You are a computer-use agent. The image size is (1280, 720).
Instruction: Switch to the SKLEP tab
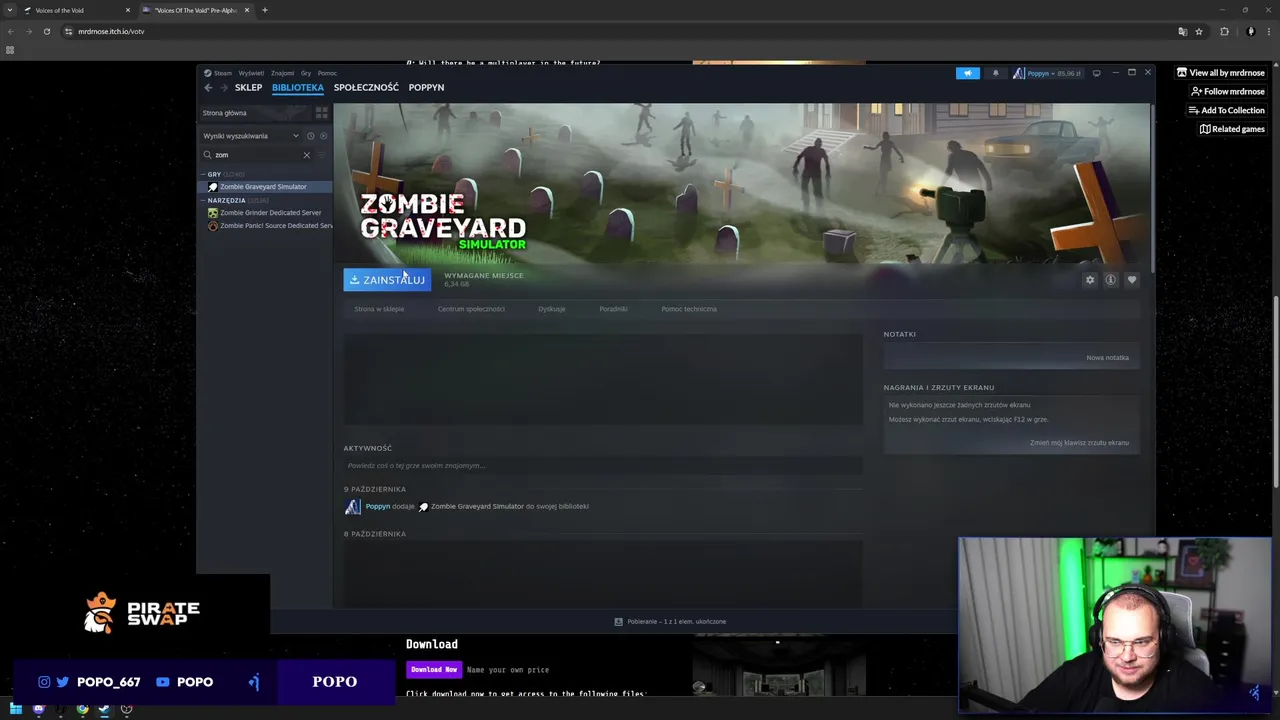pyautogui.click(x=248, y=87)
